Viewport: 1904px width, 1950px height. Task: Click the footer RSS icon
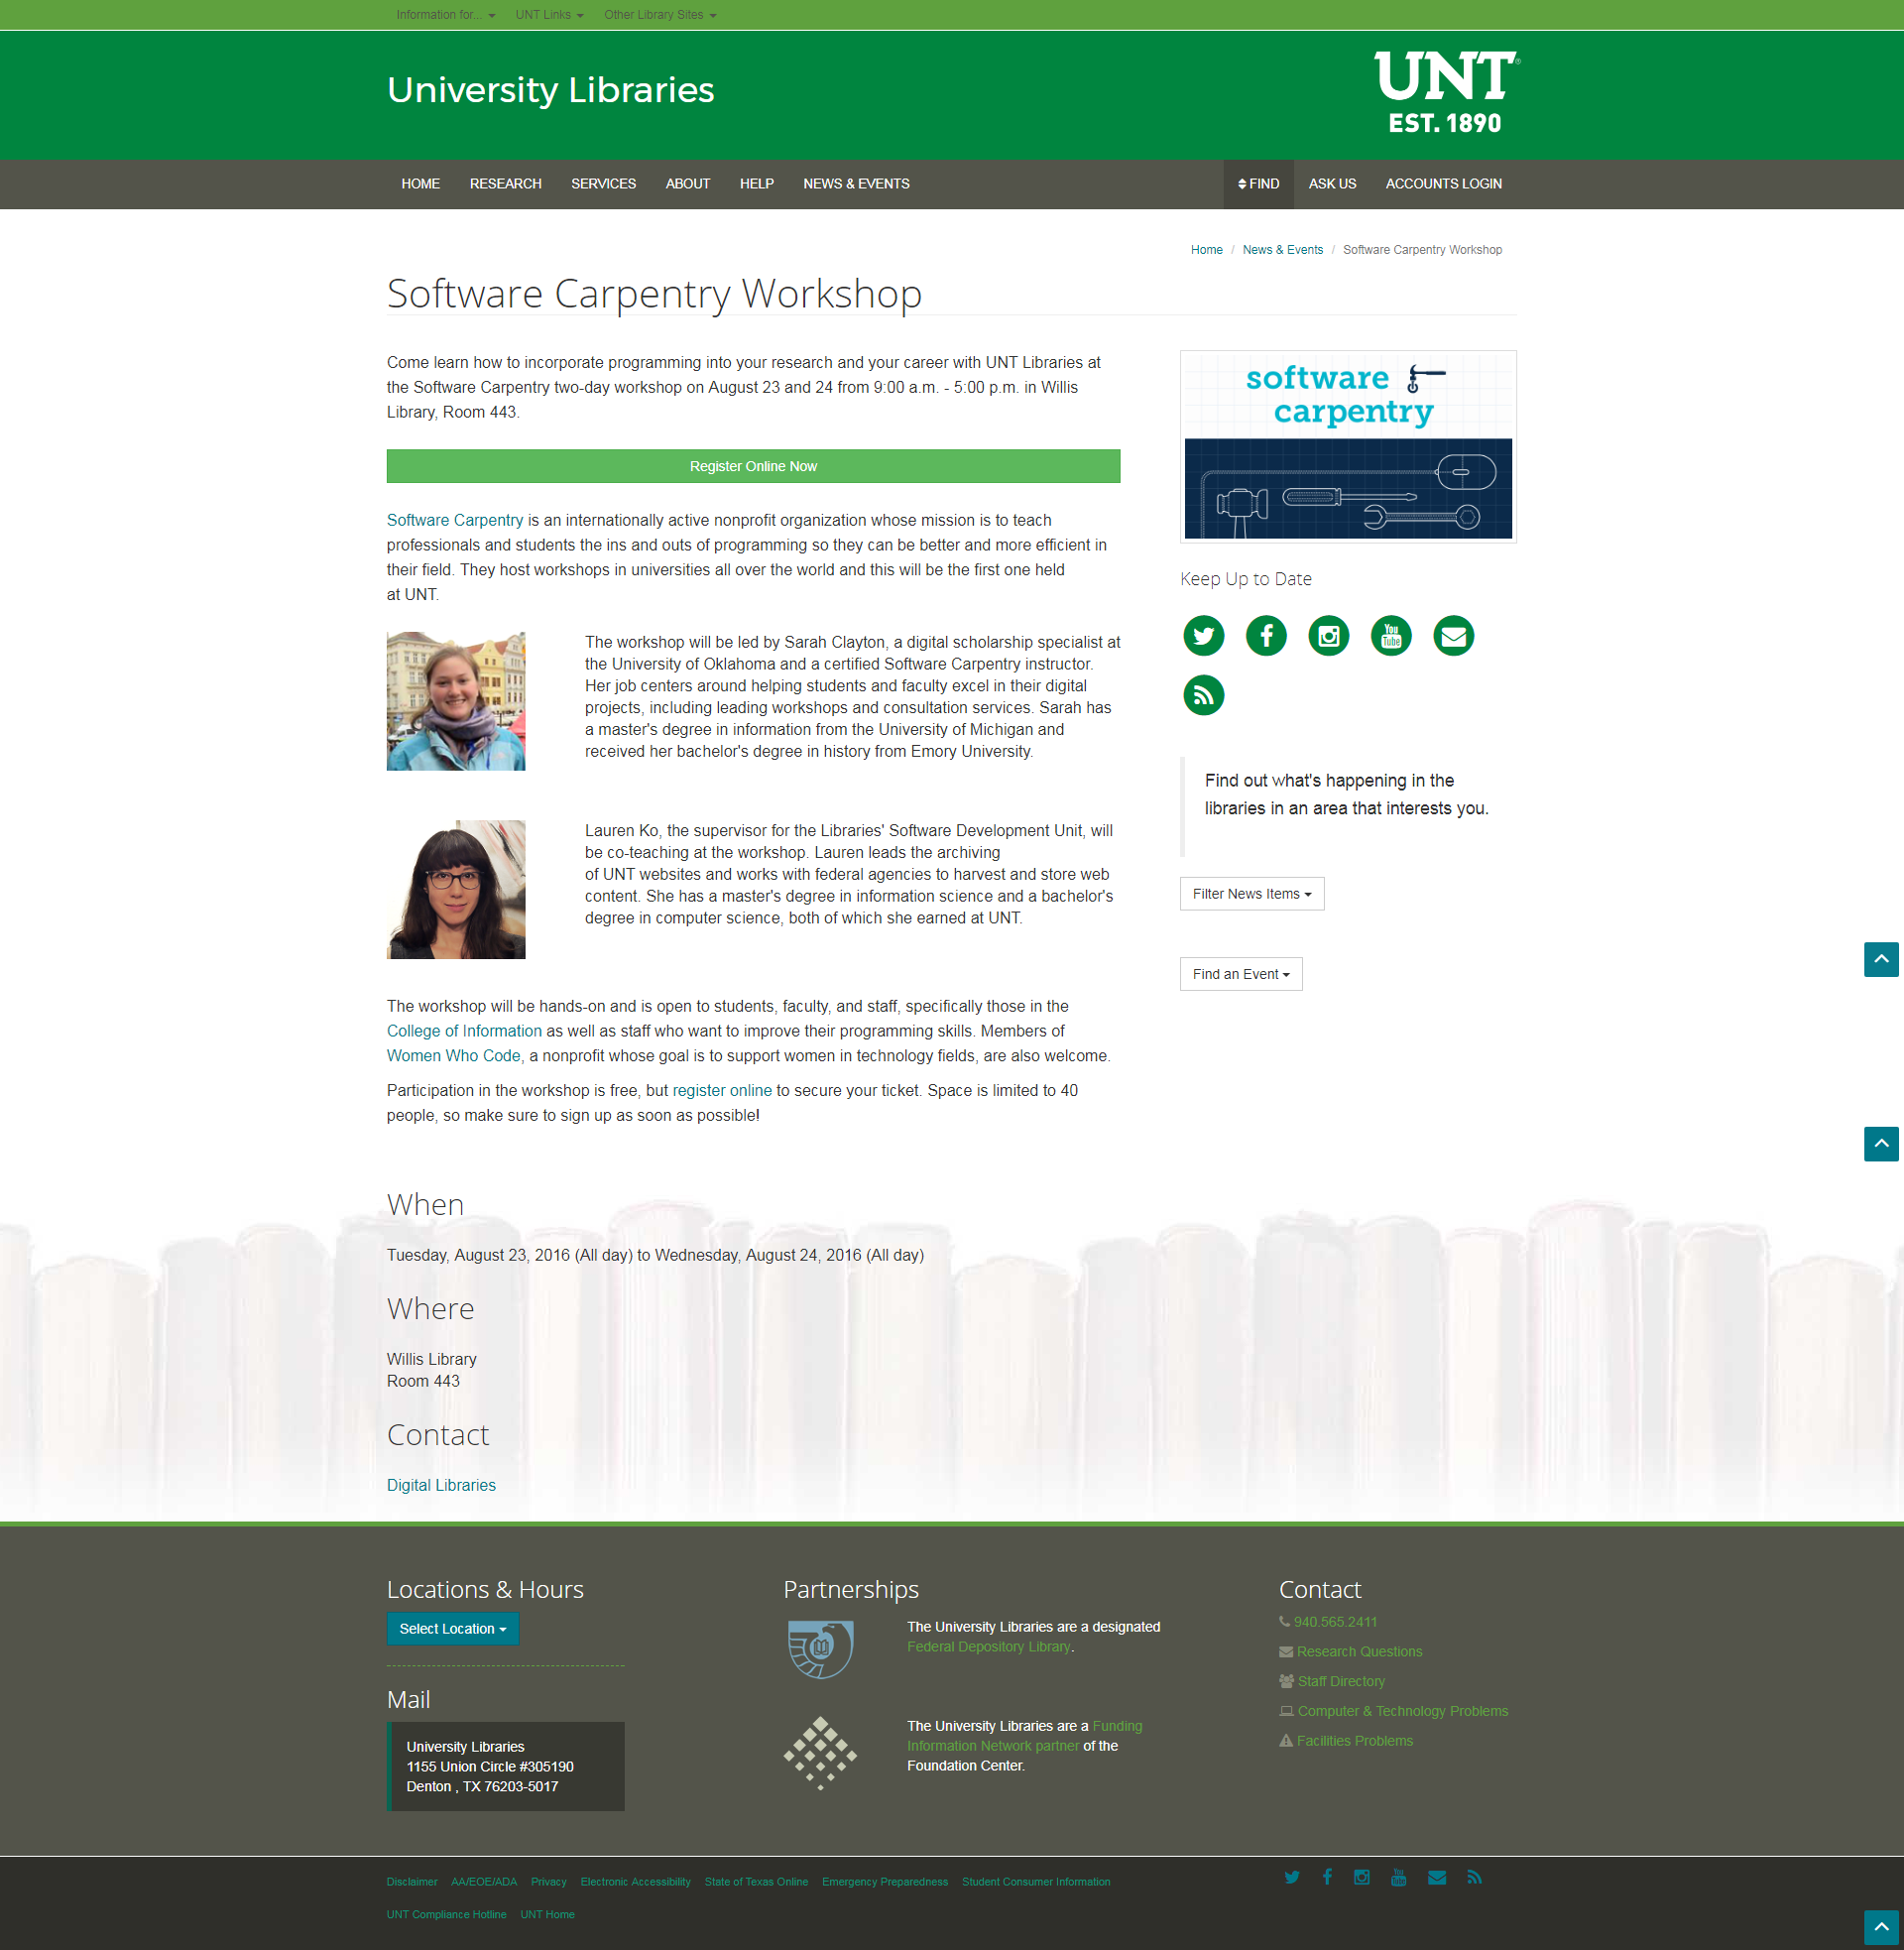tap(1474, 1877)
